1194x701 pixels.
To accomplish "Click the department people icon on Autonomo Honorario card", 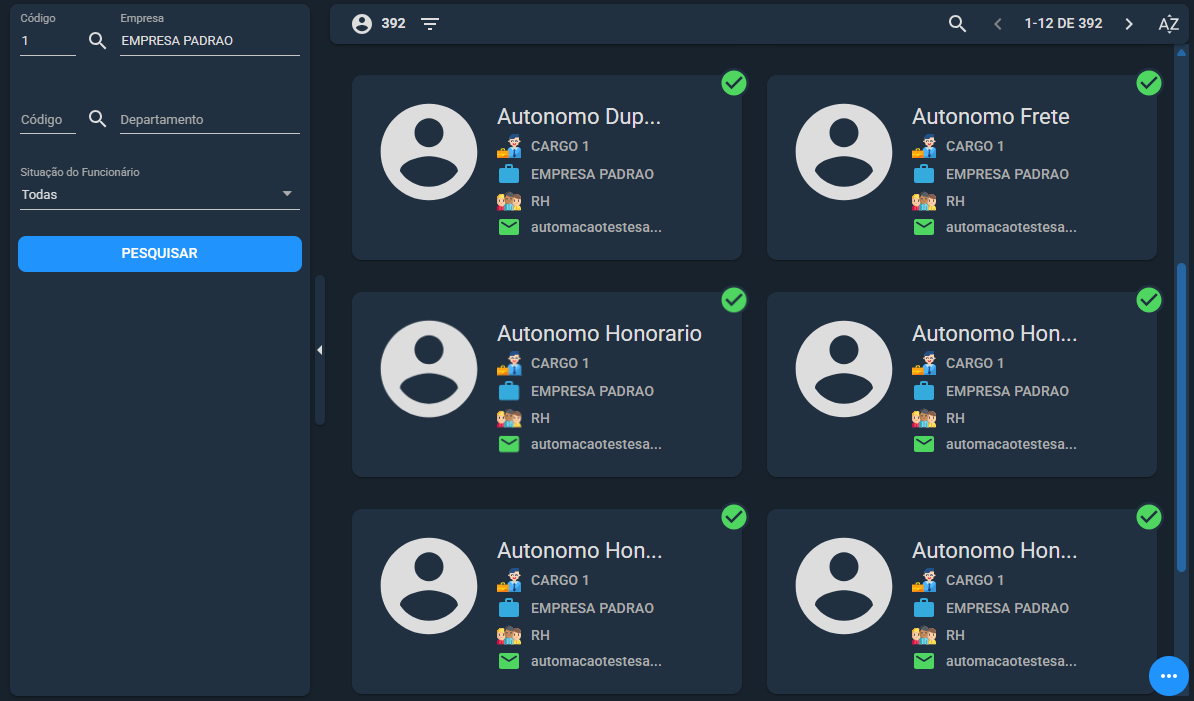I will click(509, 418).
